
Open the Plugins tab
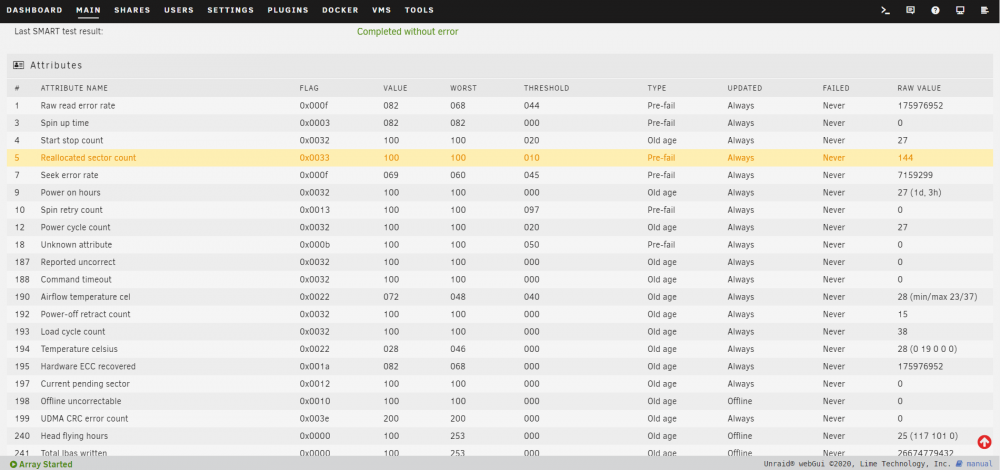[x=288, y=10]
